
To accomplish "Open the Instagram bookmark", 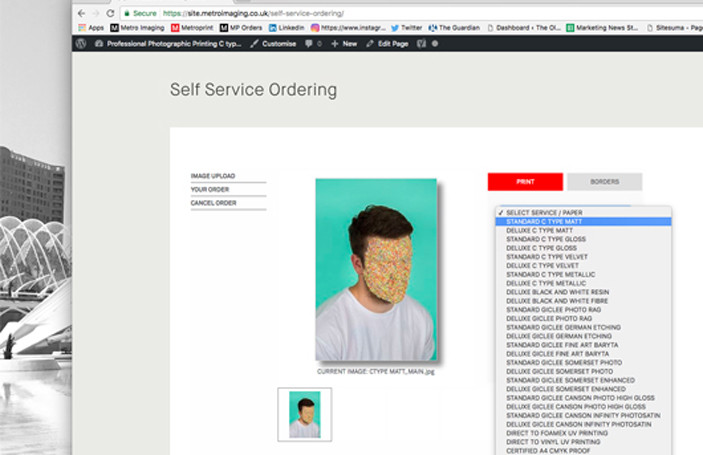I will coord(348,28).
